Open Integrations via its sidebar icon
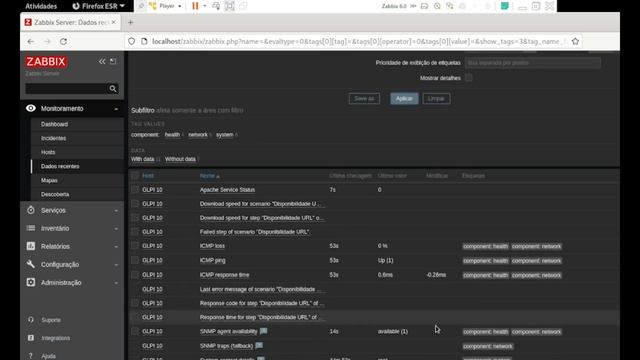Screen dimensions: 640x360 pyautogui.click(x=31, y=338)
